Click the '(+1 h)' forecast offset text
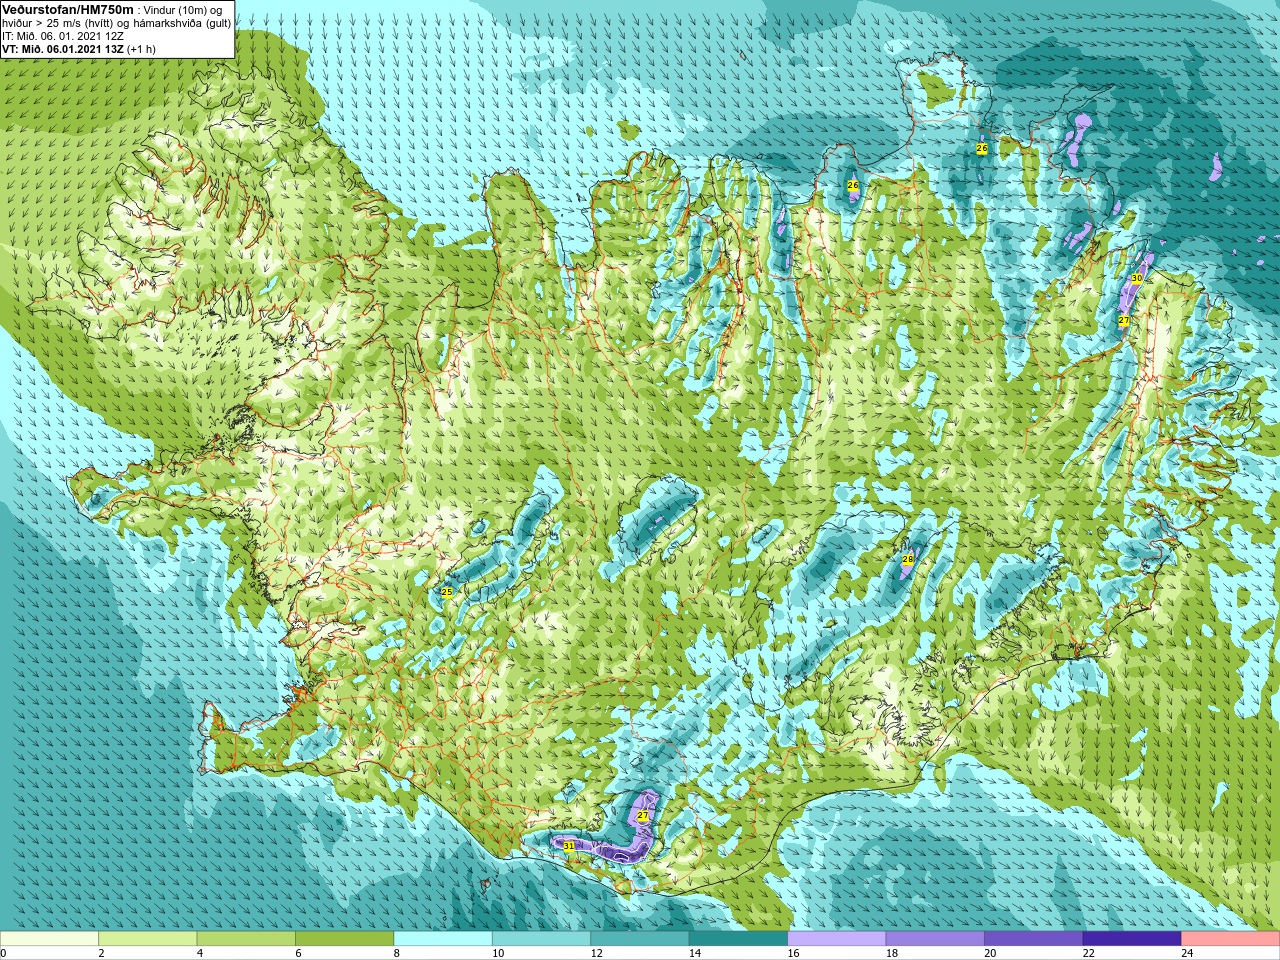 click(x=141, y=48)
